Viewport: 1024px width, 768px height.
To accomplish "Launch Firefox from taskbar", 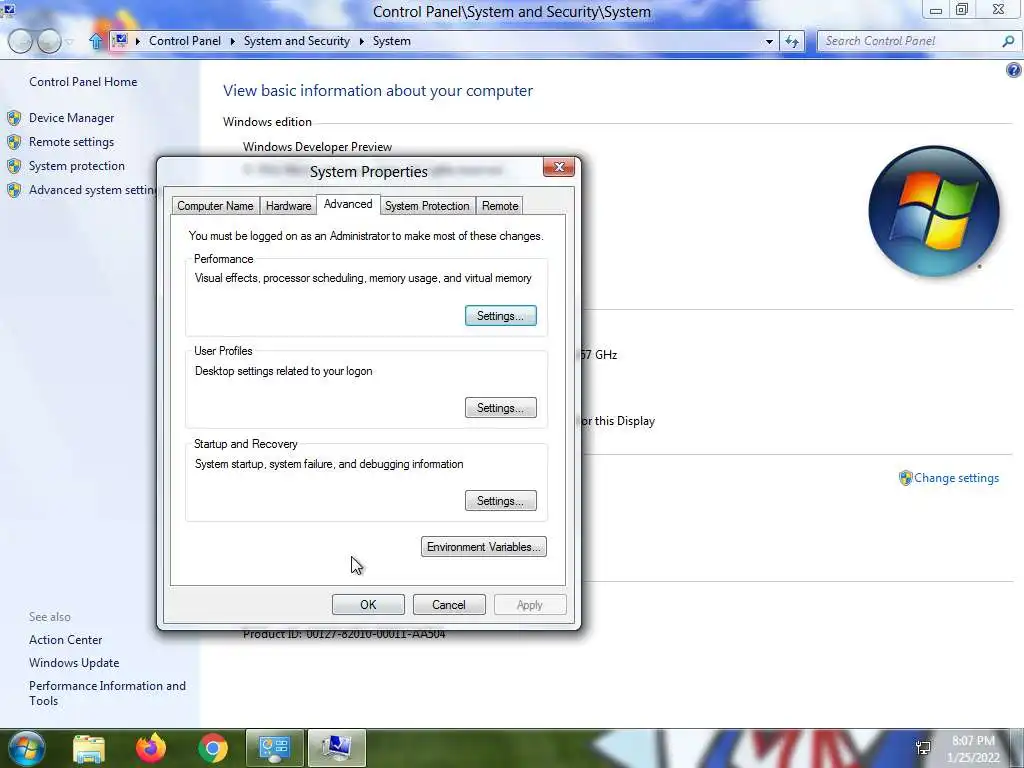I will point(150,748).
